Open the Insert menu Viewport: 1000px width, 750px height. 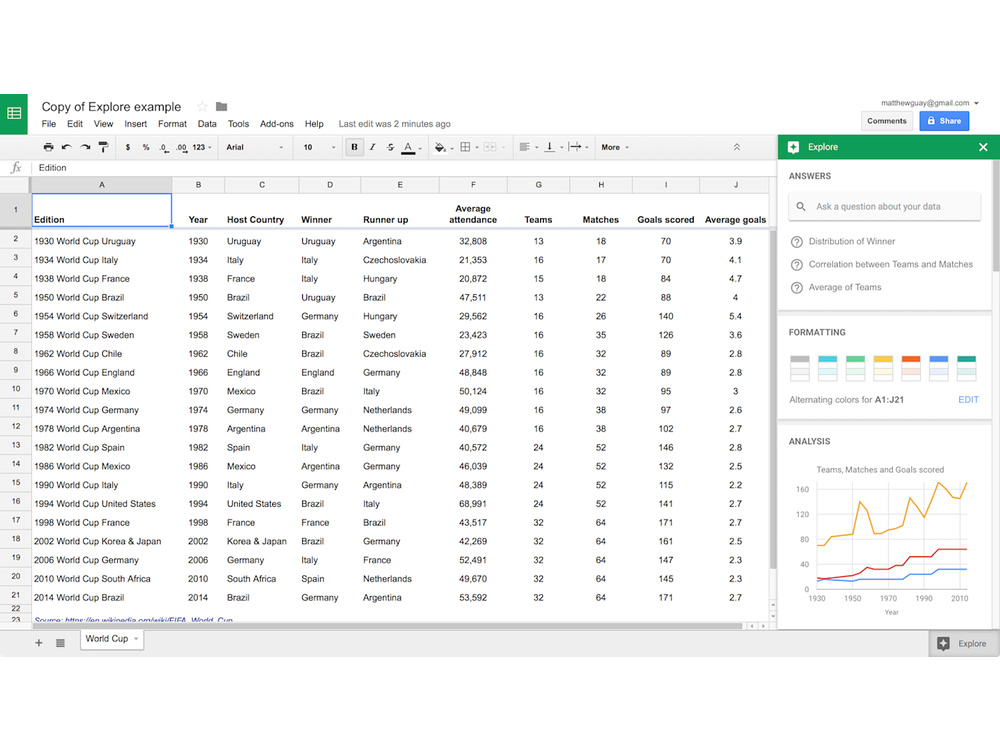click(135, 124)
